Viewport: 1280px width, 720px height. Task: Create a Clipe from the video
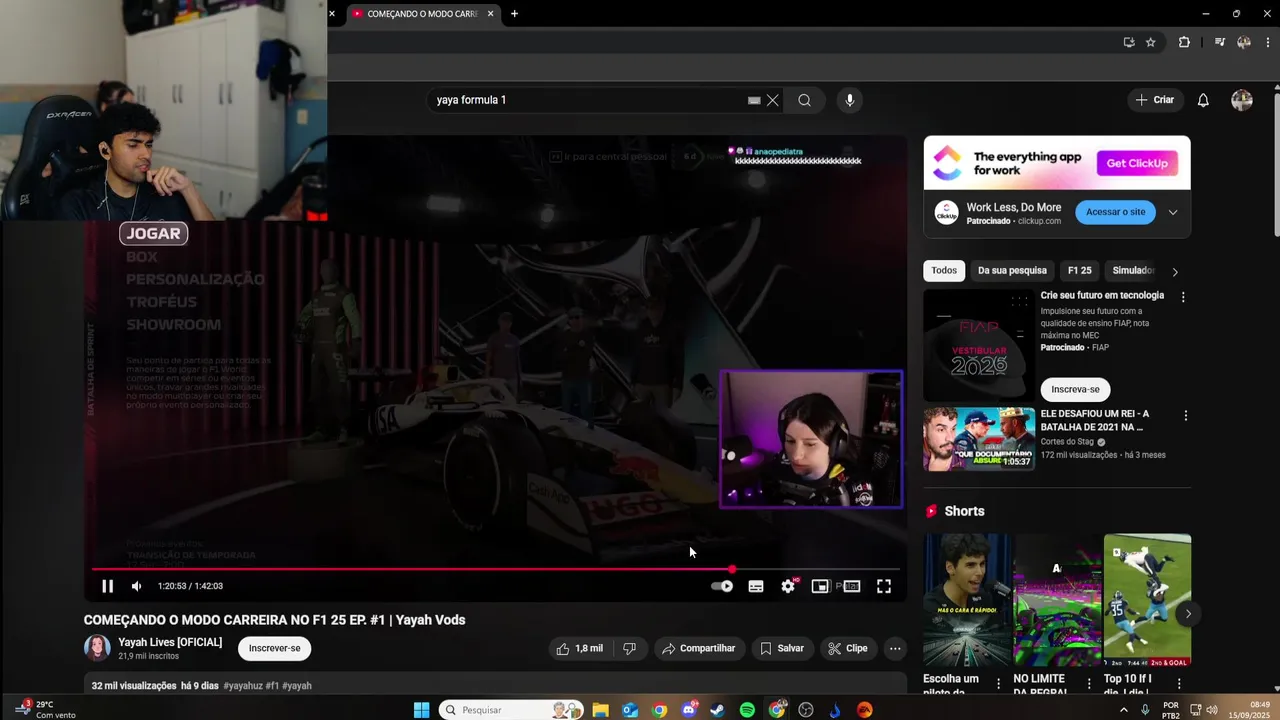[x=847, y=648]
